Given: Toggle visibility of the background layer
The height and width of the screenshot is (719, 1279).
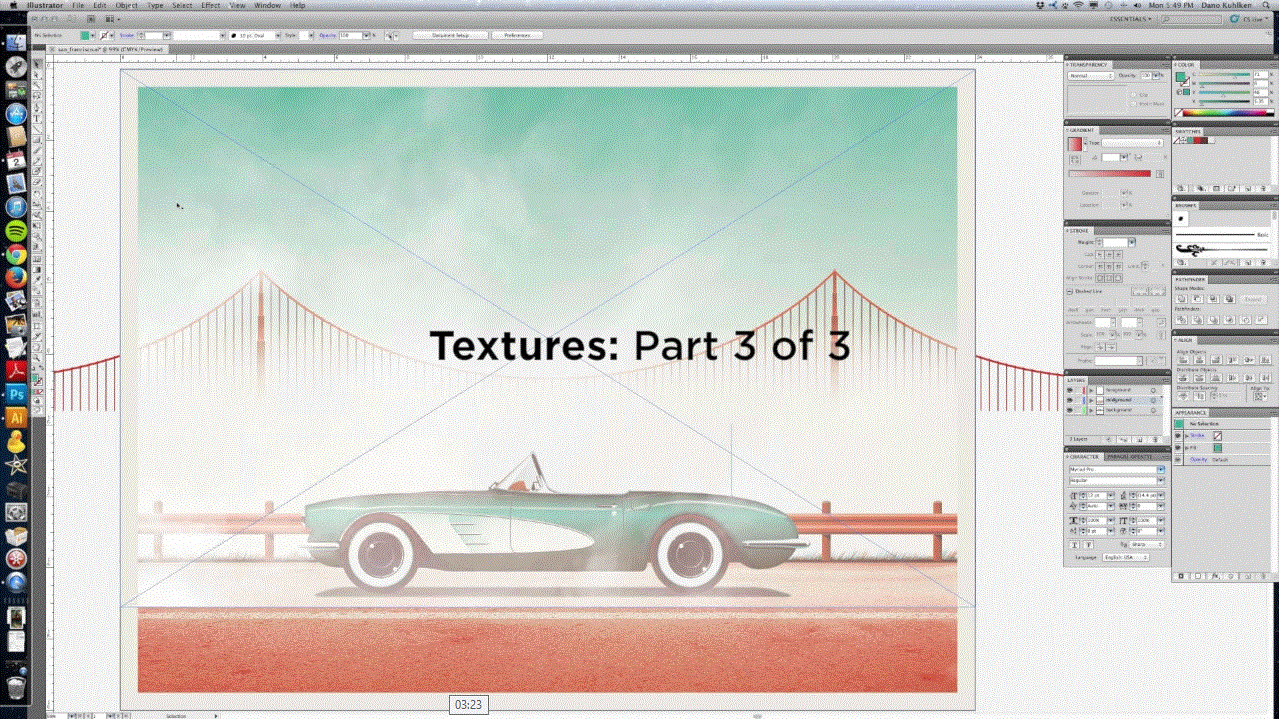Looking at the screenshot, I should (x=1070, y=410).
